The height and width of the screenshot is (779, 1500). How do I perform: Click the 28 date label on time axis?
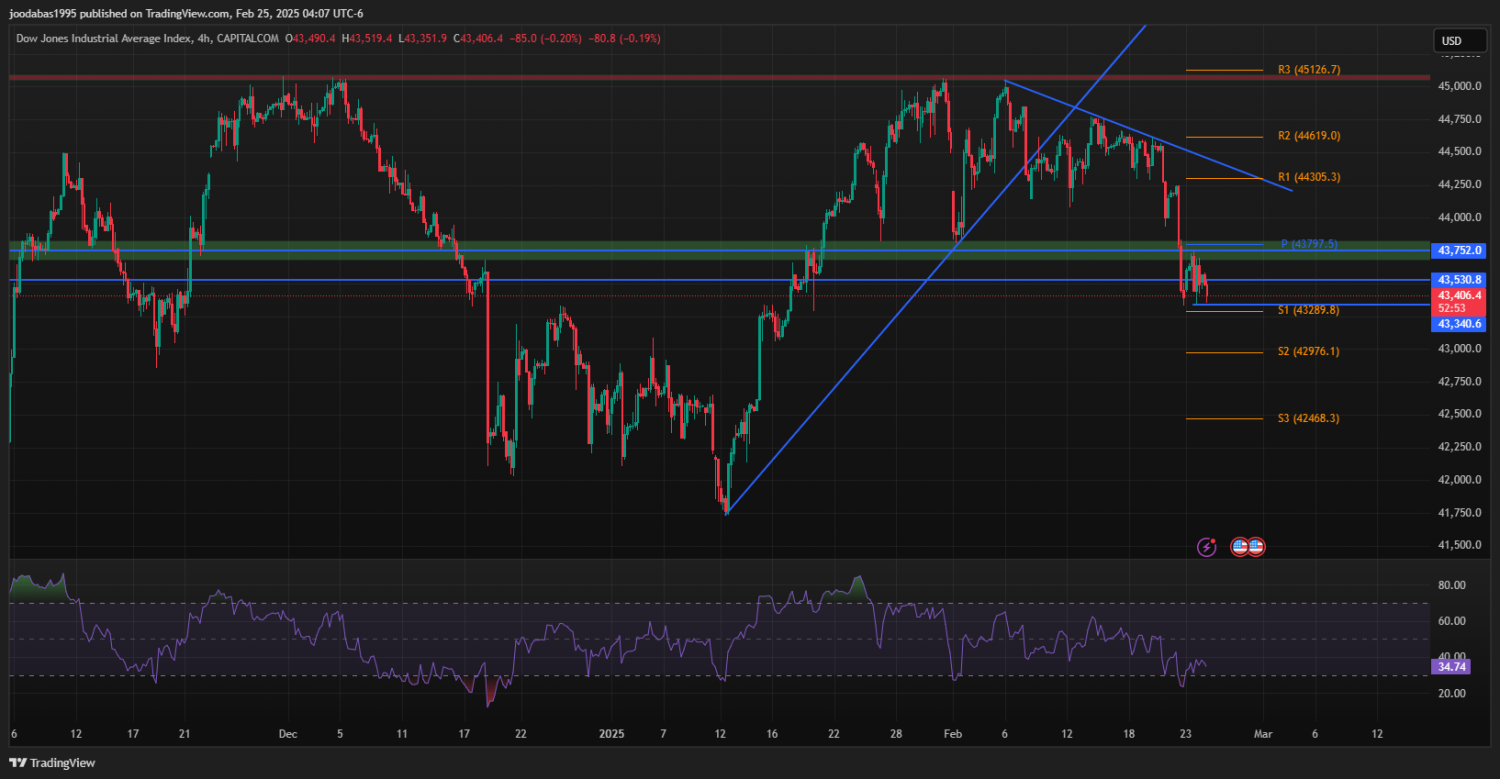point(895,733)
